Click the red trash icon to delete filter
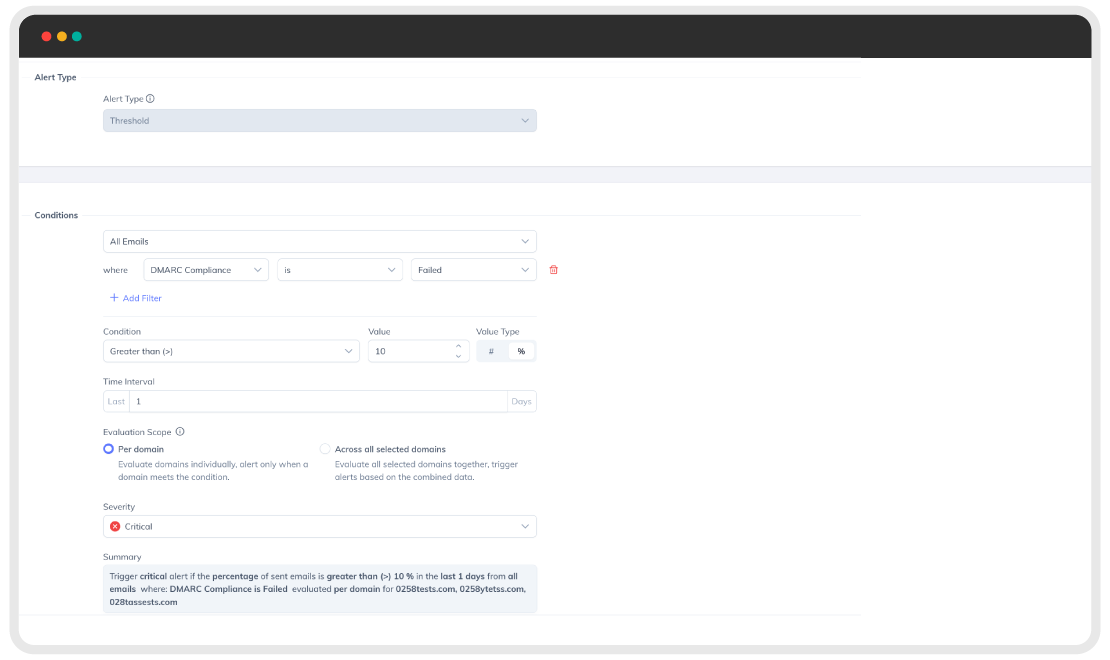 (554, 270)
